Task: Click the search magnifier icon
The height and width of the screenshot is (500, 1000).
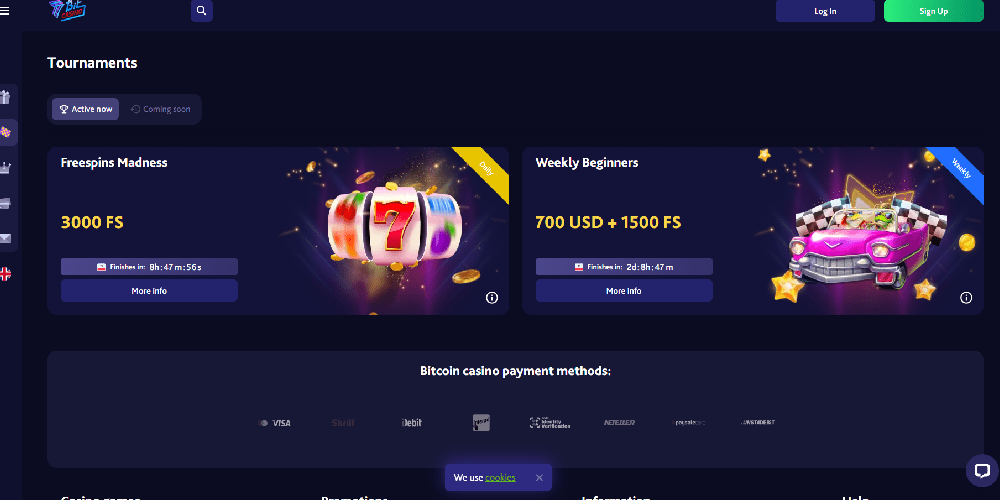Action: [x=202, y=11]
